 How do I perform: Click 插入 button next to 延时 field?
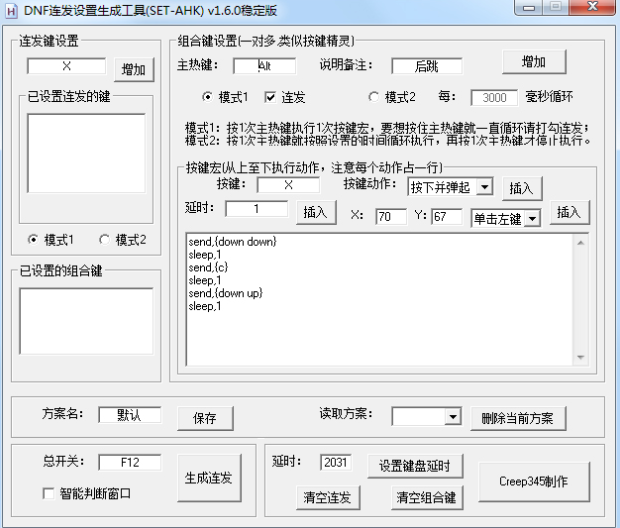(316, 212)
